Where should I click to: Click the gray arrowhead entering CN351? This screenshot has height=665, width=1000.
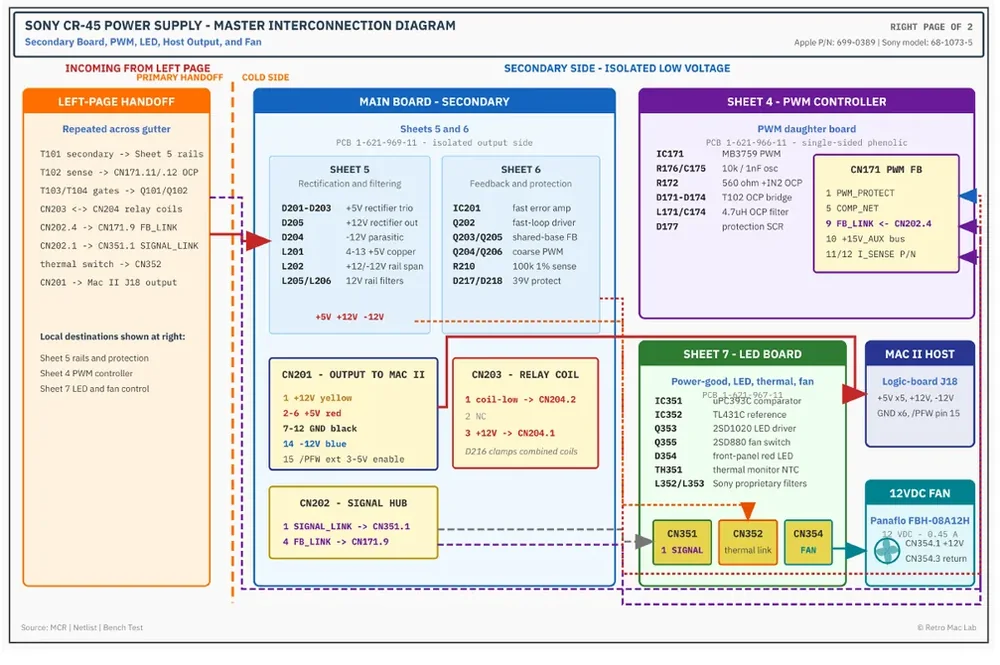pos(643,542)
